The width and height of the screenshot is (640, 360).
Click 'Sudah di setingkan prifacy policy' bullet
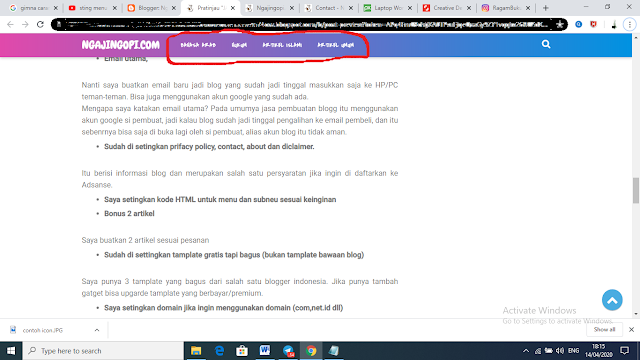point(209,147)
